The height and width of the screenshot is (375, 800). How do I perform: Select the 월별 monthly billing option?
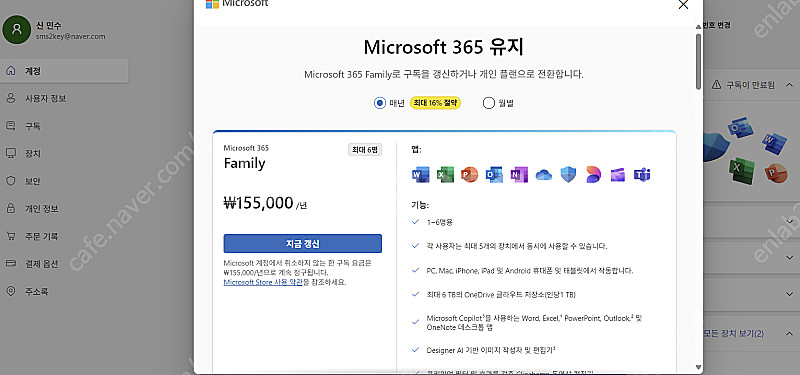click(x=489, y=103)
